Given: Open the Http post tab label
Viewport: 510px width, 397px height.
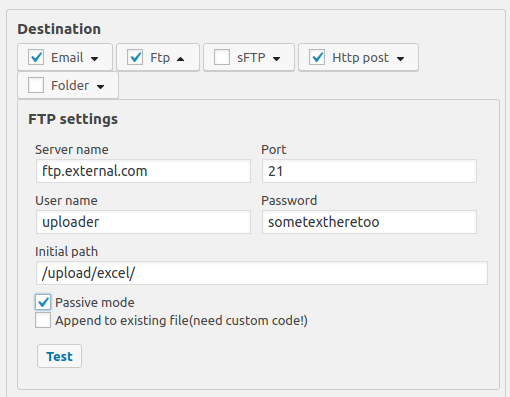Looking at the screenshot, I should point(360,58).
